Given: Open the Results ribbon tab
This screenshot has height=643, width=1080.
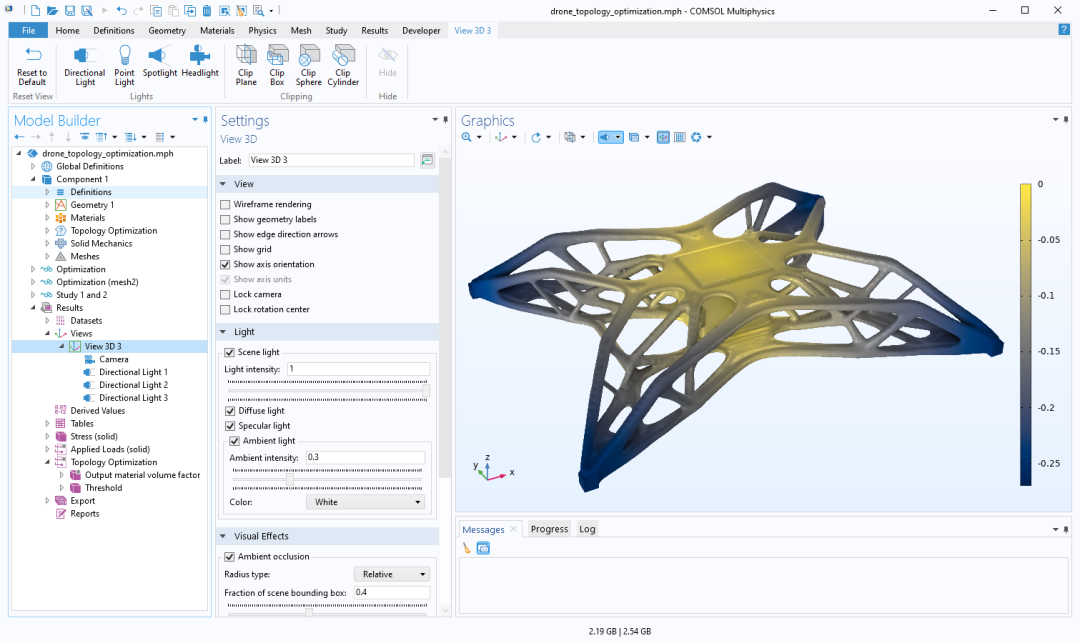Looking at the screenshot, I should tap(375, 30).
